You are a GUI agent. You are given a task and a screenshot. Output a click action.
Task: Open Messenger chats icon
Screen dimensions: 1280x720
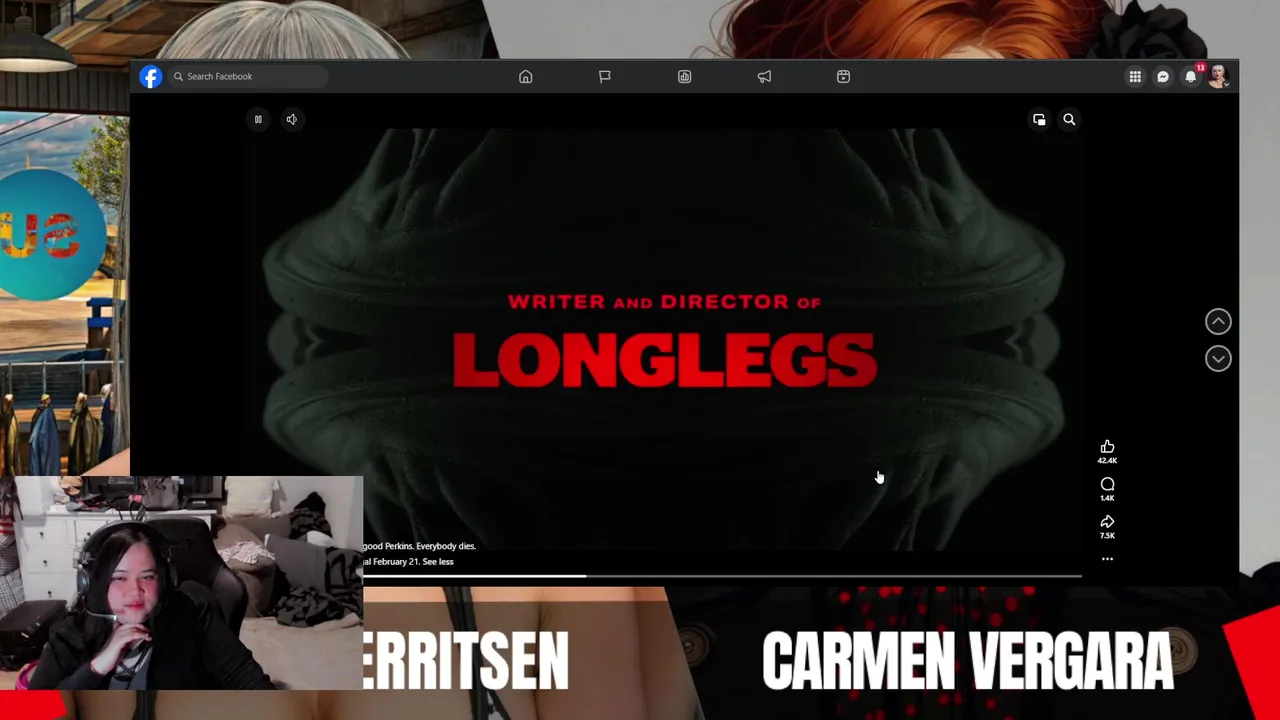tap(1163, 77)
